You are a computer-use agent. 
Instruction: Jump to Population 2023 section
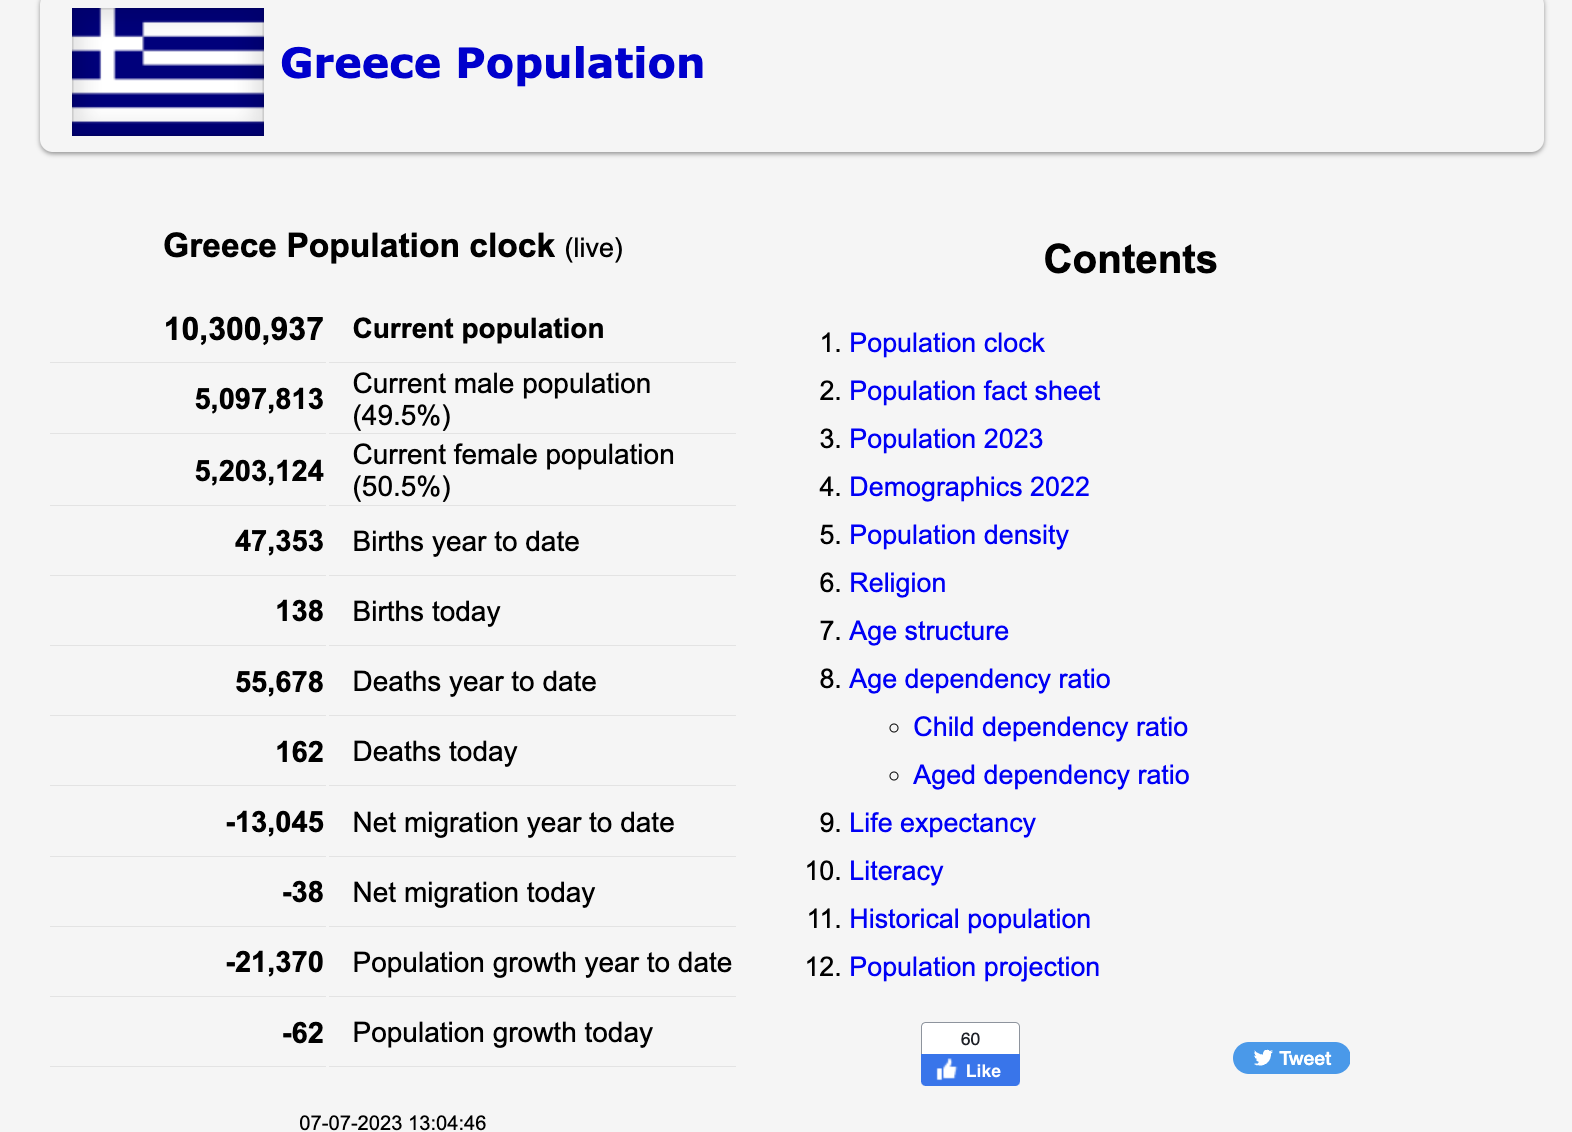945,439
